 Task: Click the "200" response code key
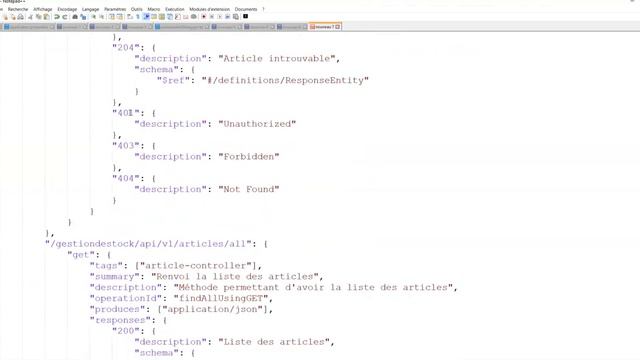[126, 331]
